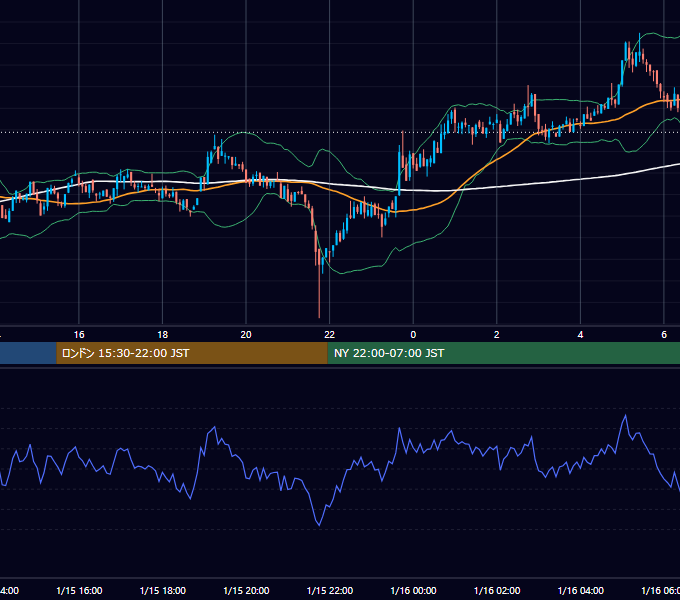This screenshot has height=600, width=680.
Task: Click hour label 18 under price chart
Action: 163,335
